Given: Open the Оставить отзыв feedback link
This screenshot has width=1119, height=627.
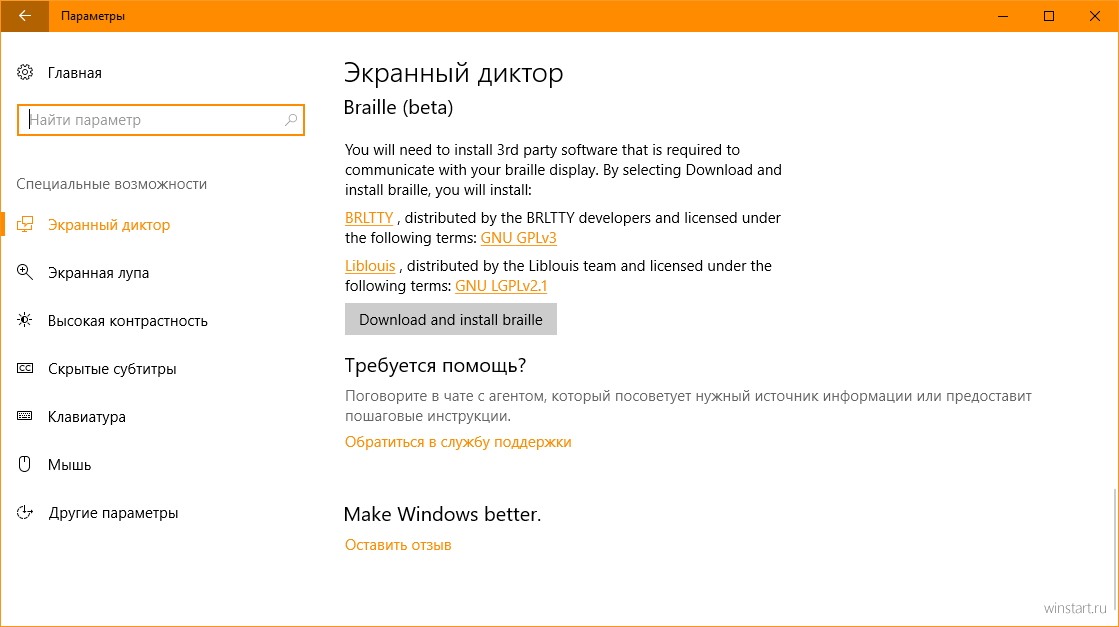Looking at the screenshot, I should pos(398,544).
